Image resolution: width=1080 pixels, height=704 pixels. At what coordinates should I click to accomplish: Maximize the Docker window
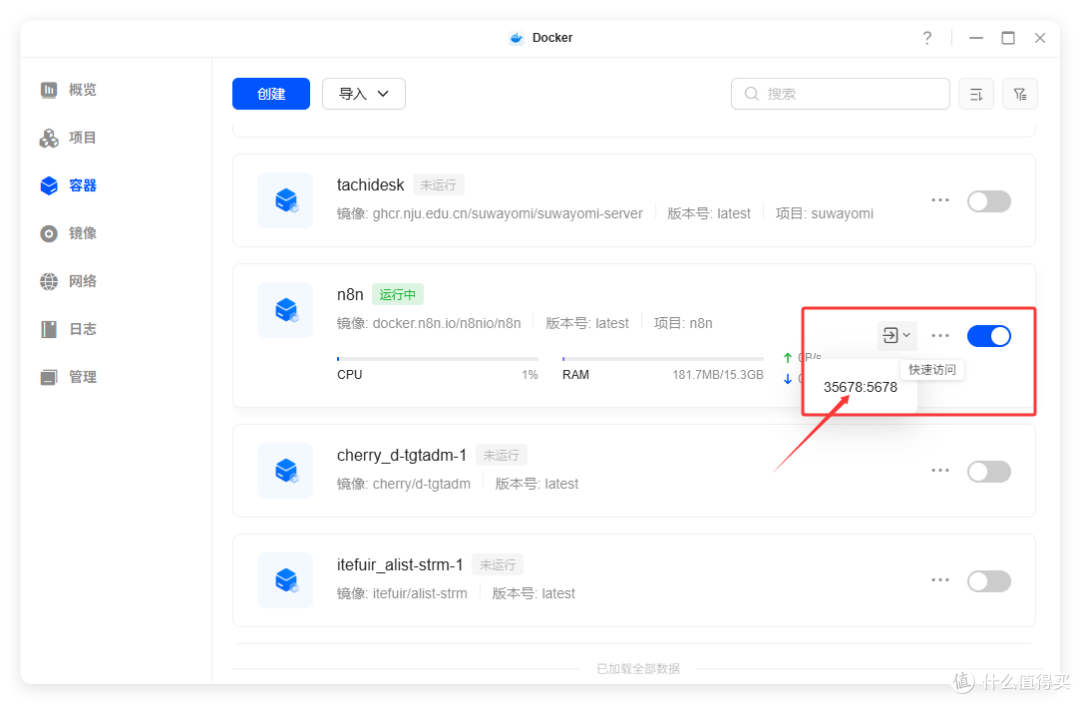tap(1008, 38)
